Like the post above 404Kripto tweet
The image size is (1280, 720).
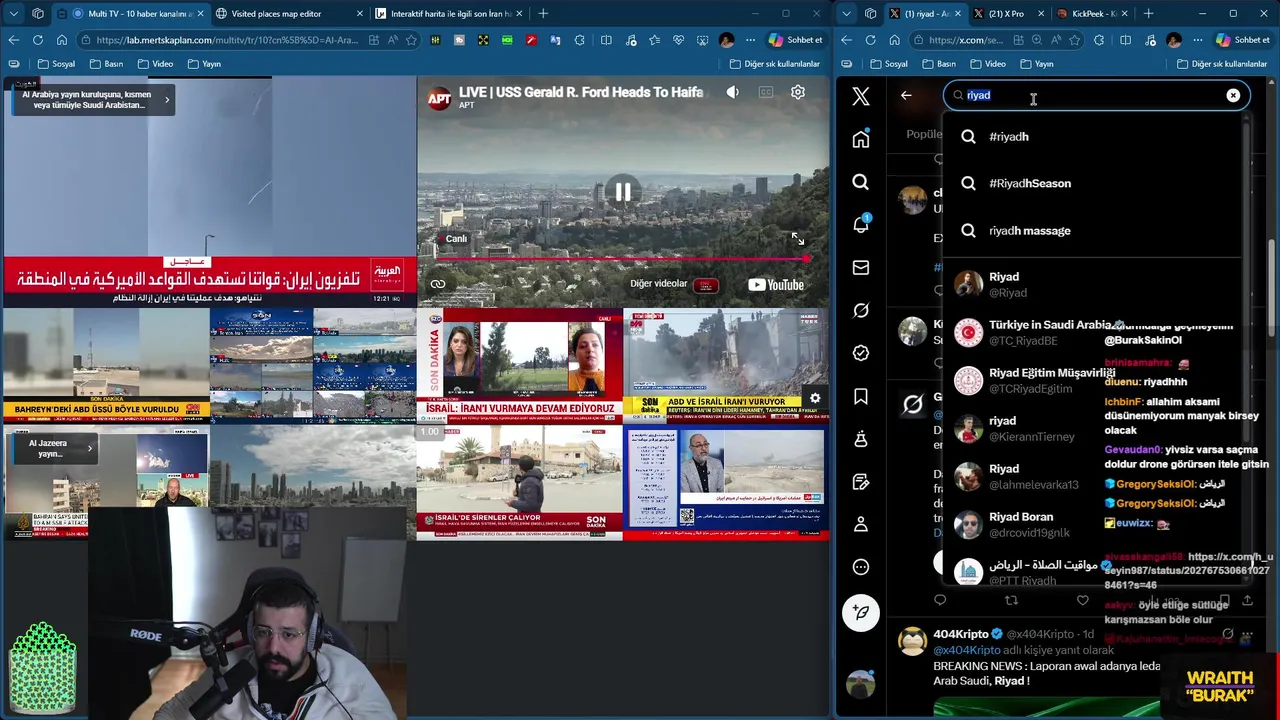pyautogui.click(x=1082, y=600)
